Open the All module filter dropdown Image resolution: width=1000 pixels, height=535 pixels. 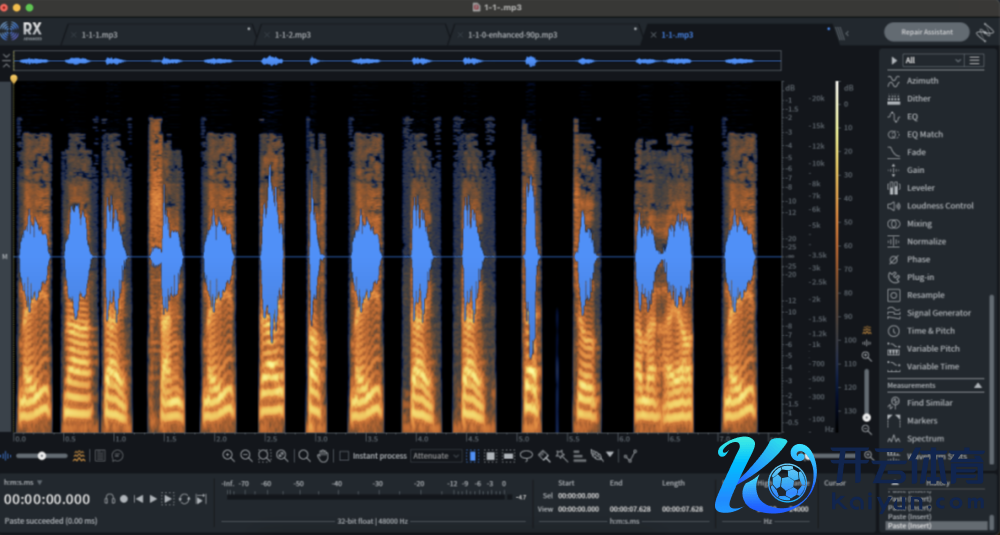pyautogui.click(x=934, y=61)
